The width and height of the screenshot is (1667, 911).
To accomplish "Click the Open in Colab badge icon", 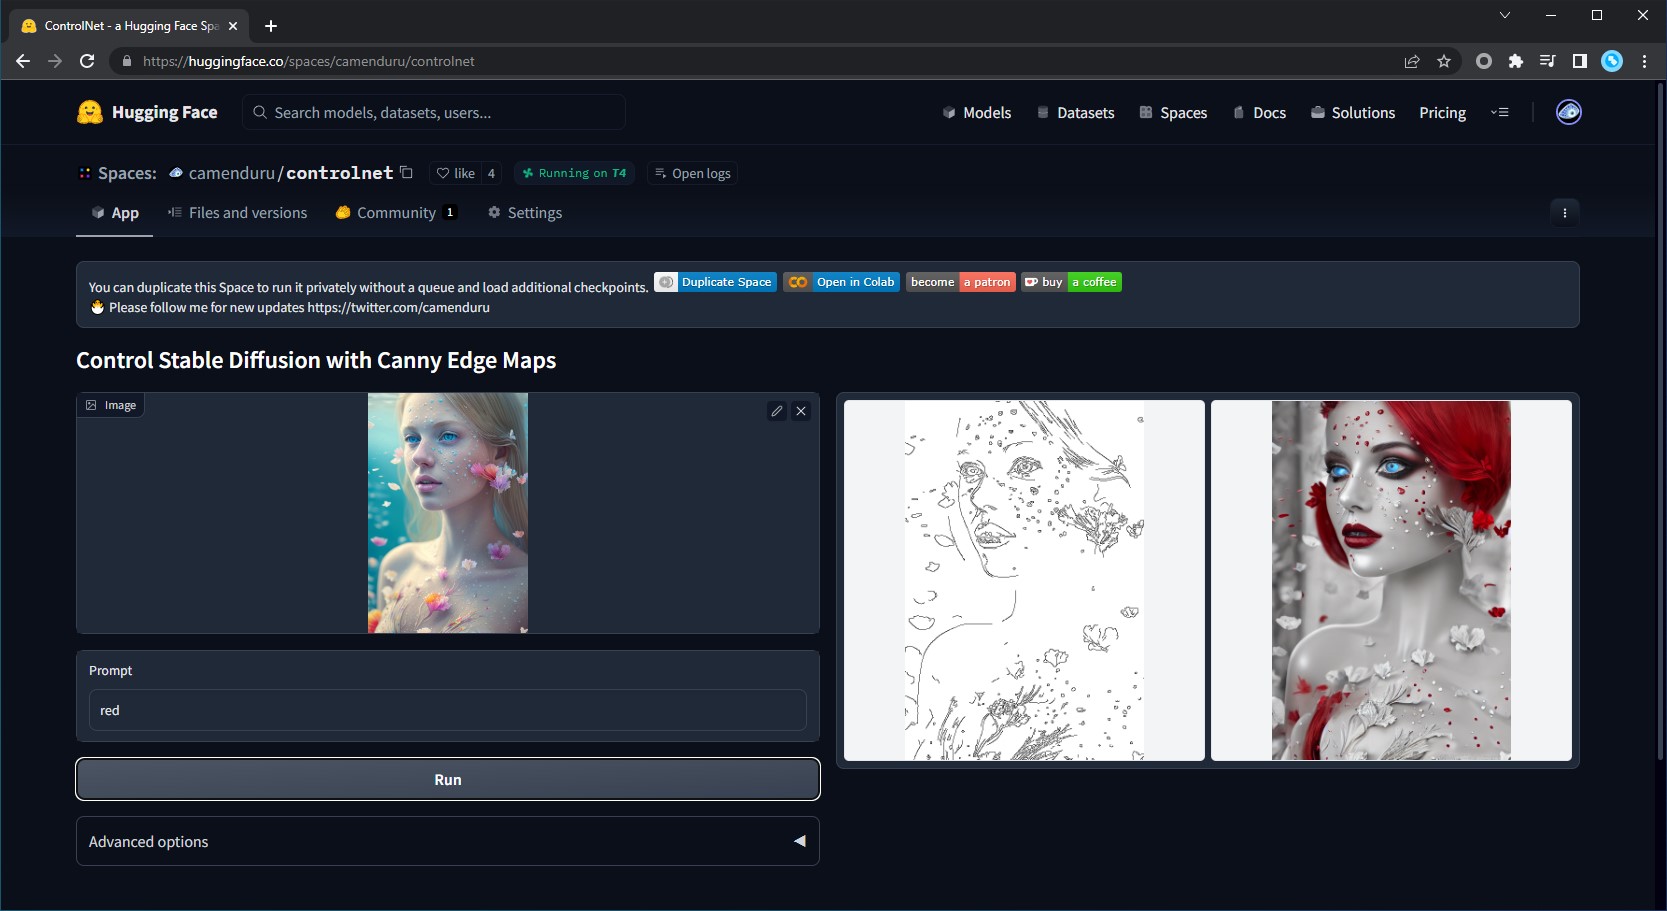I will click(x=798, y=282).
